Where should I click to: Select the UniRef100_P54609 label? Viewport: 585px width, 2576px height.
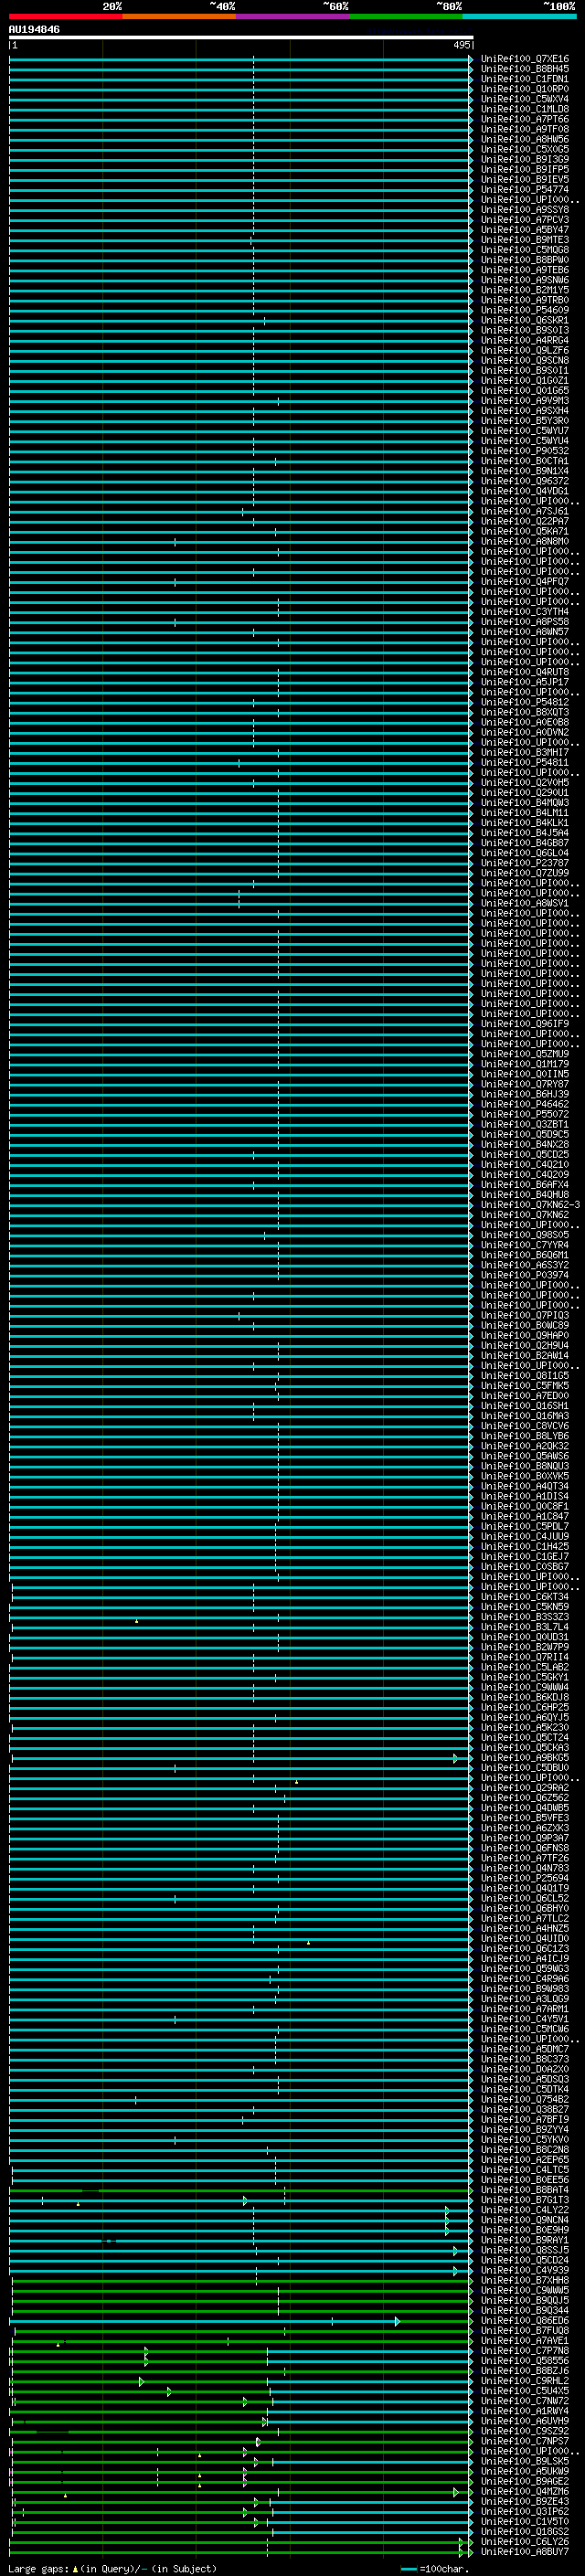click(x=525, y=310)
